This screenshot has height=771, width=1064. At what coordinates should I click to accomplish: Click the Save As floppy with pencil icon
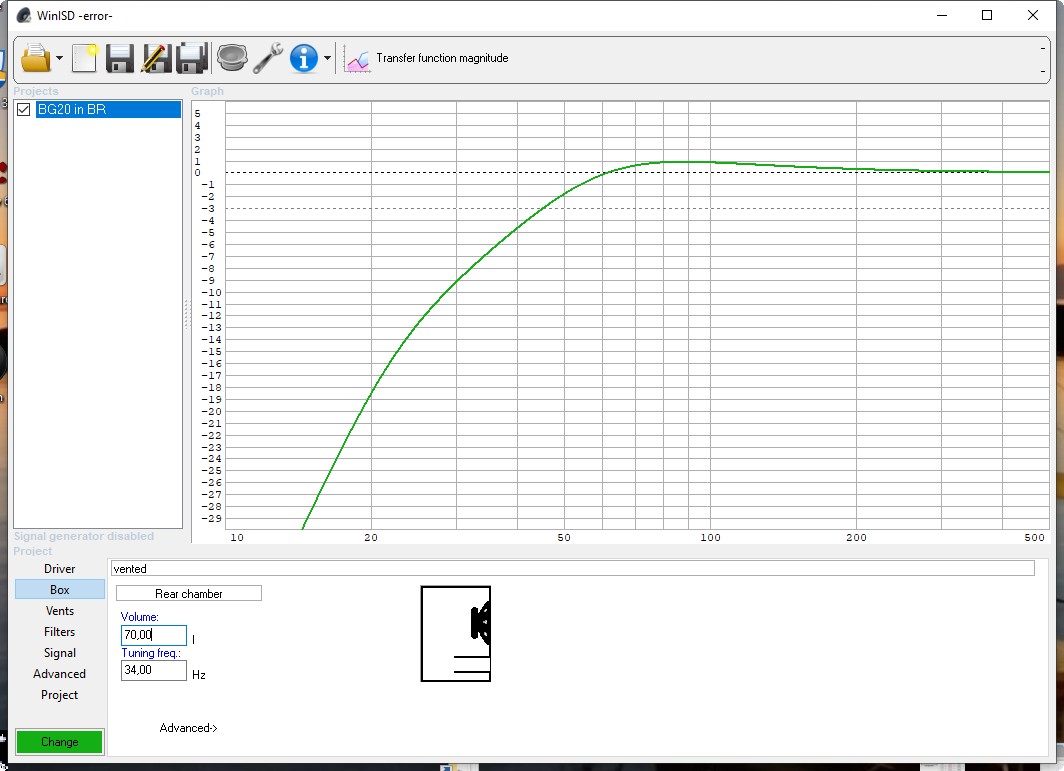[x=155, y=58]
